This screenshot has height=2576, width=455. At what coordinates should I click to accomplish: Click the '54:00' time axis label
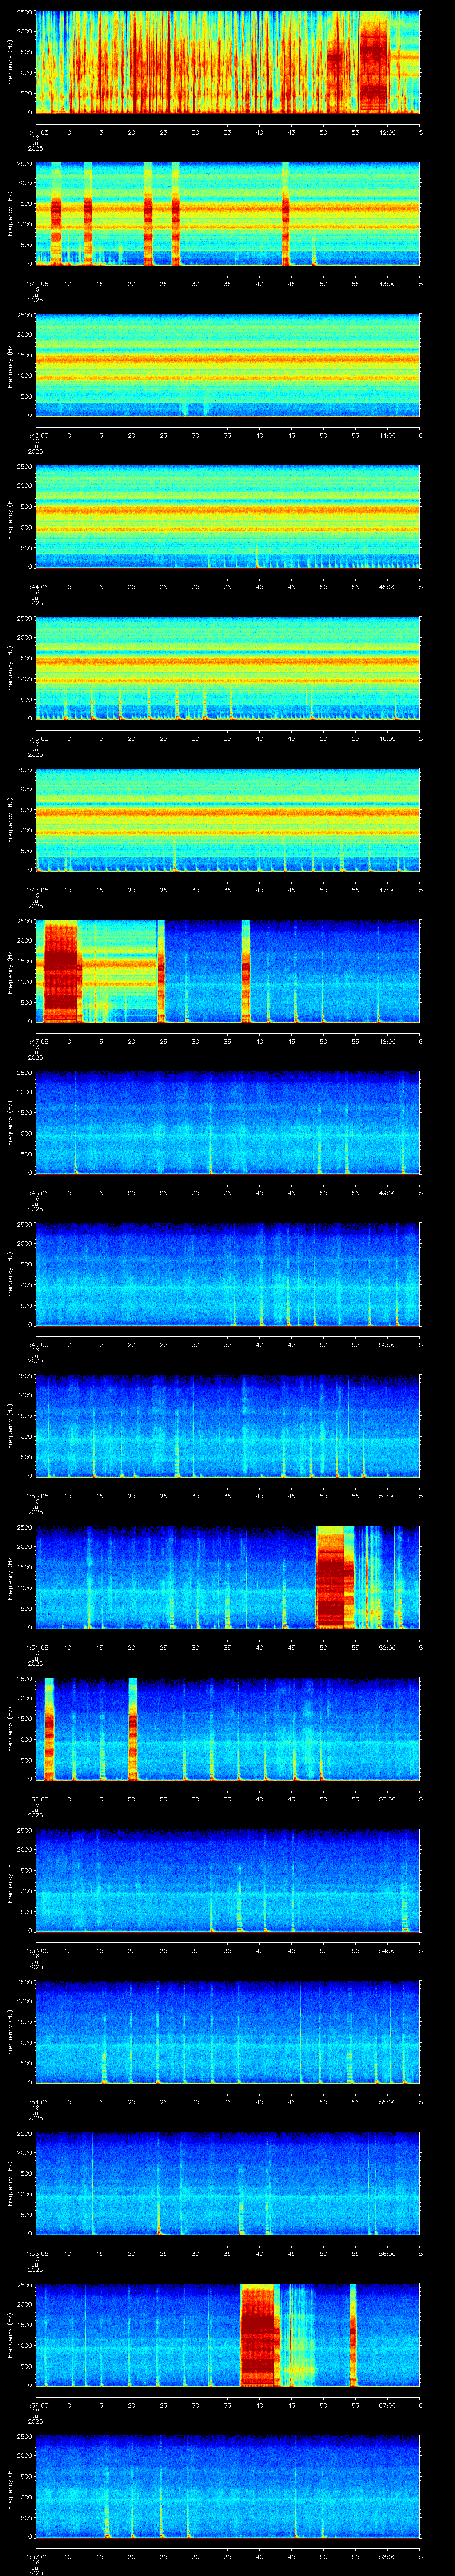[387, 1951]
